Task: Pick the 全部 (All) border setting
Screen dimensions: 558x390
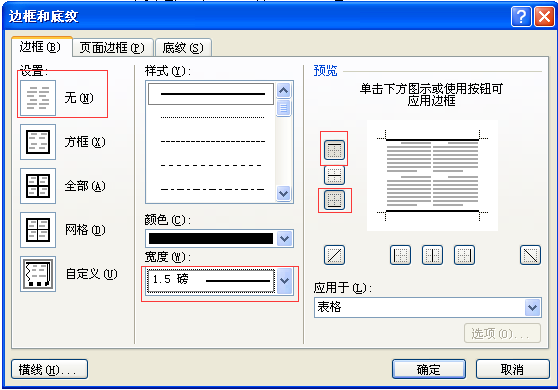Action: tap(38, 186)
